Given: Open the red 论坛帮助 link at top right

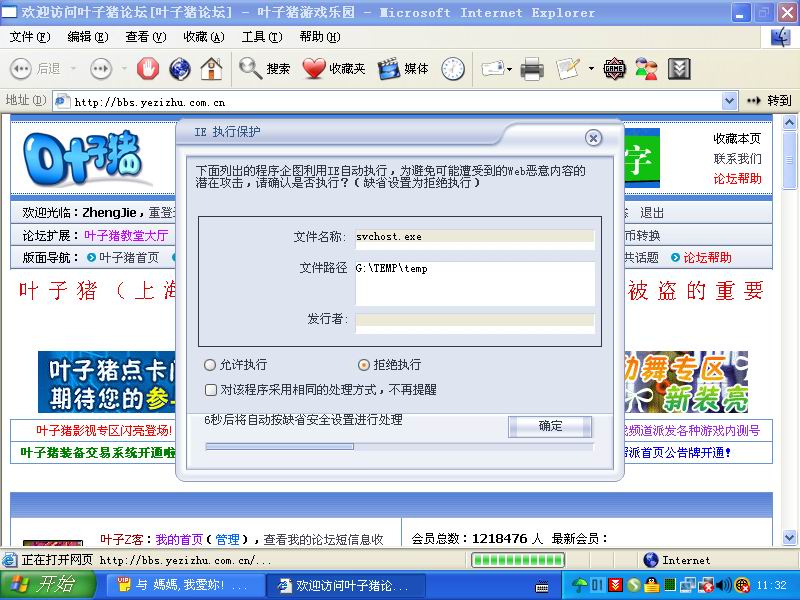Looking at the screenshot, I should [x=737, y=179].
